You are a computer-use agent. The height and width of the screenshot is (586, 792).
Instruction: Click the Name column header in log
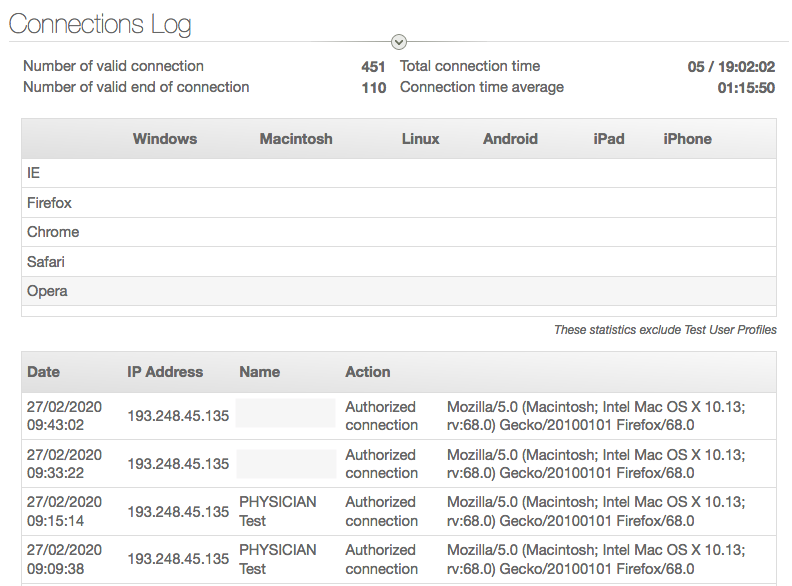pos(260,372)
